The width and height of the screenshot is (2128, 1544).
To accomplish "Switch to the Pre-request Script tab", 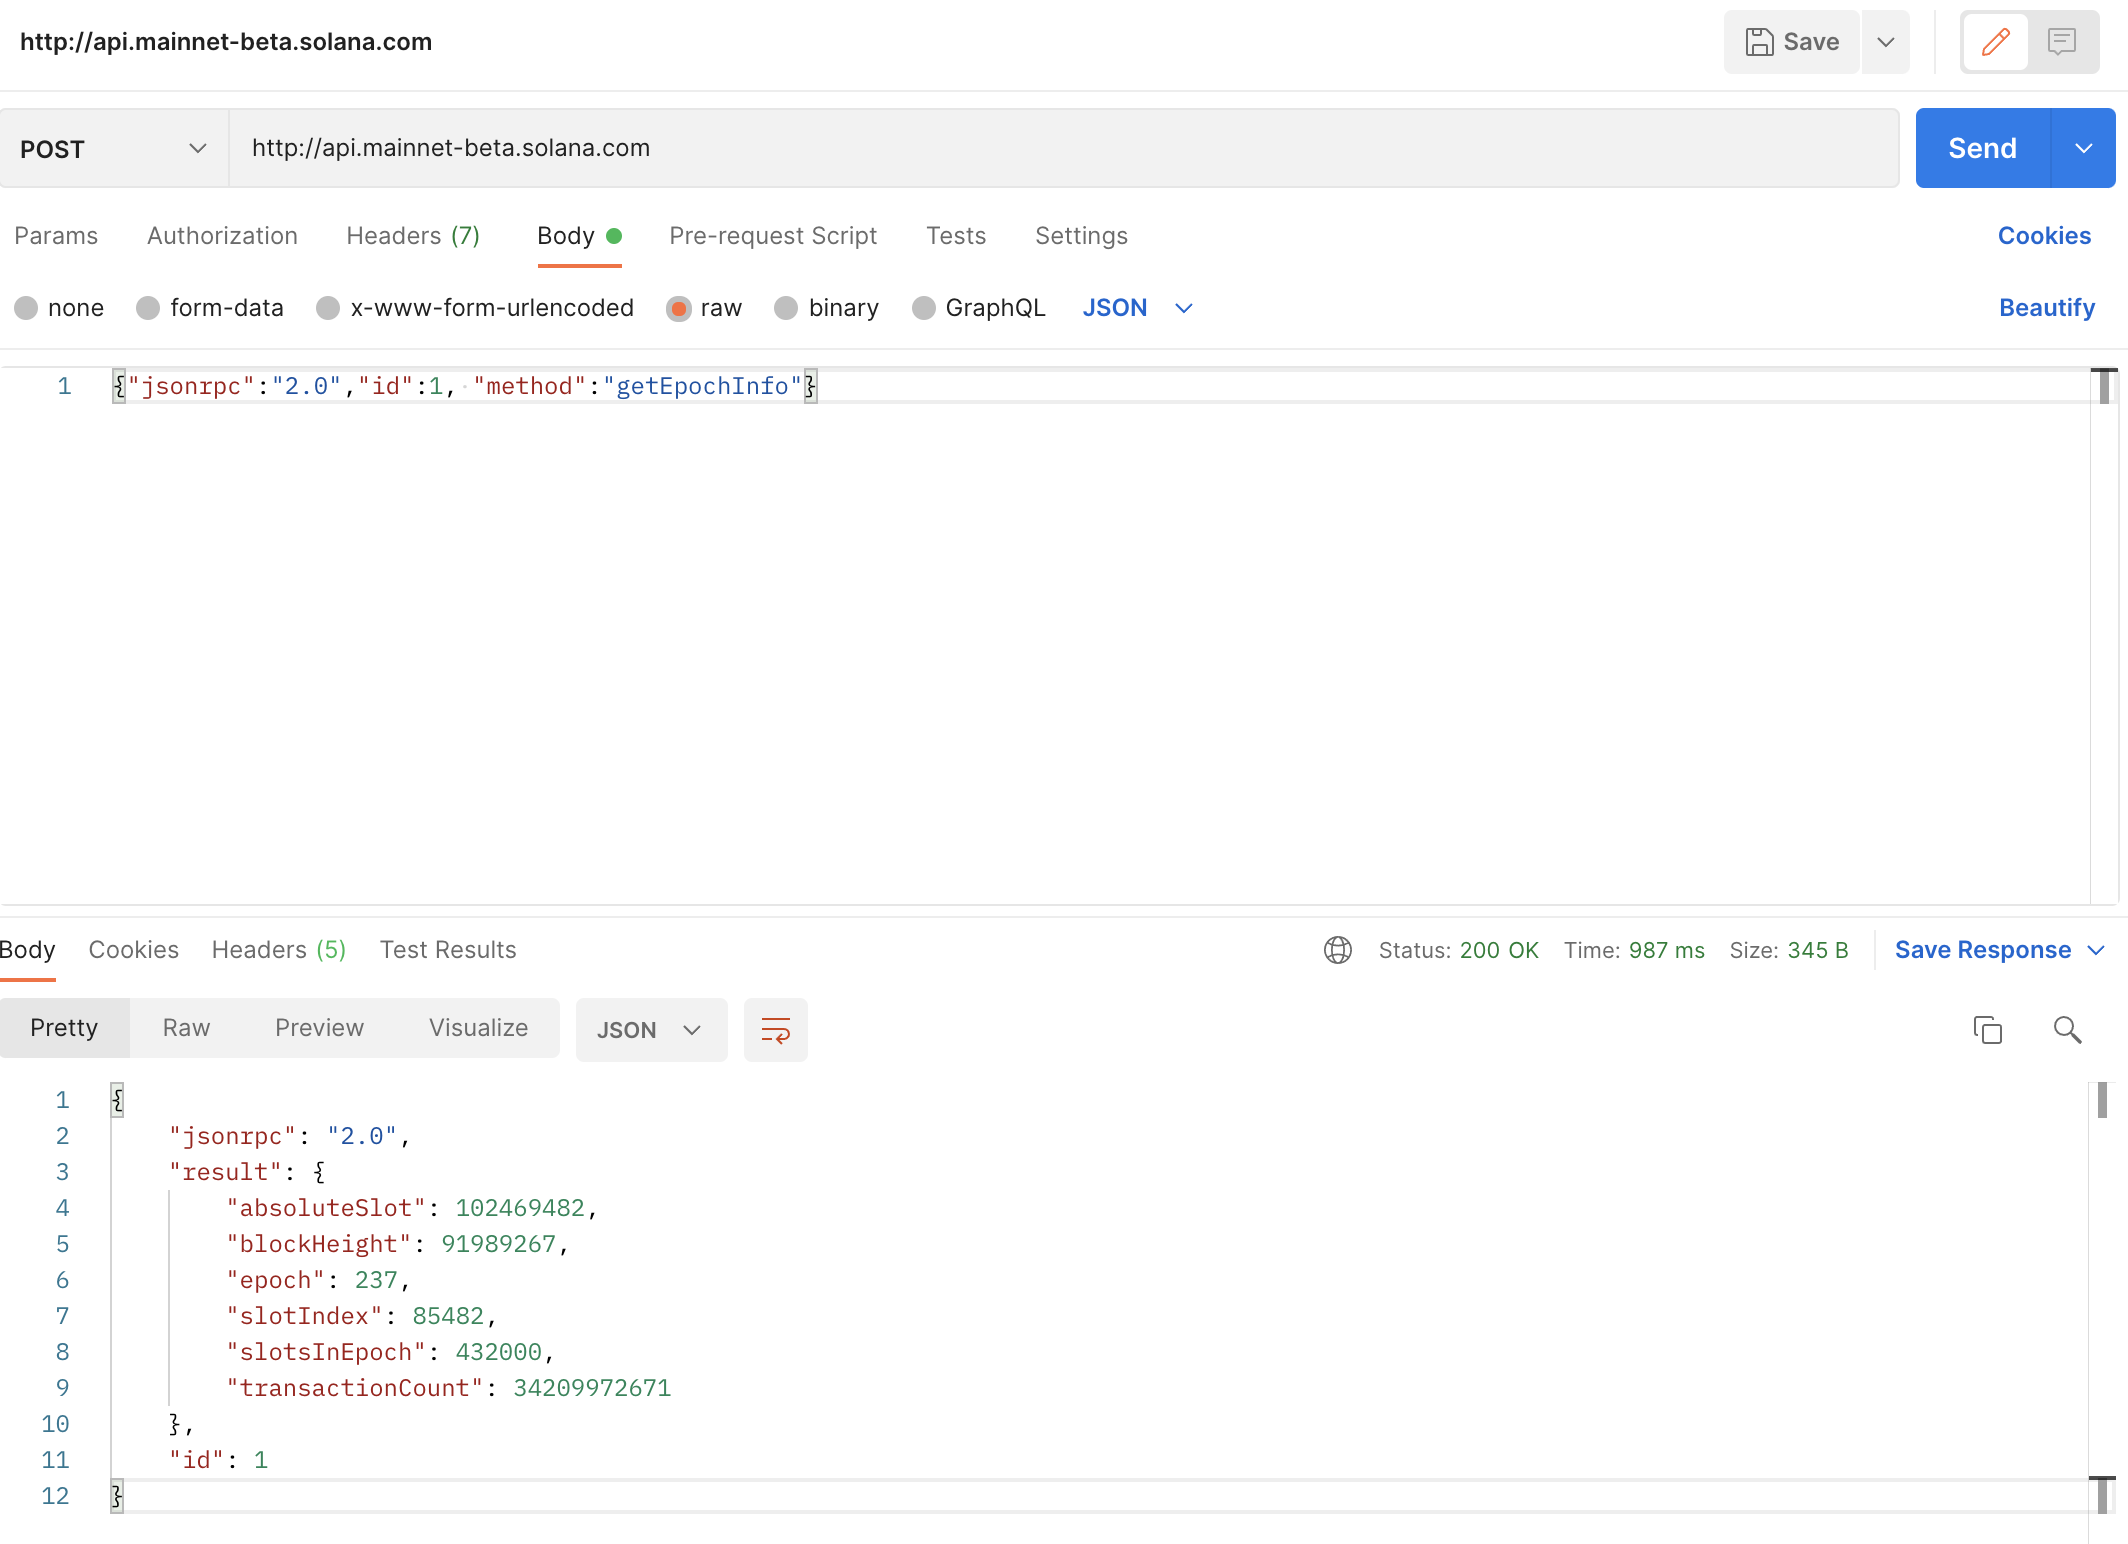I will click(772, 236).
